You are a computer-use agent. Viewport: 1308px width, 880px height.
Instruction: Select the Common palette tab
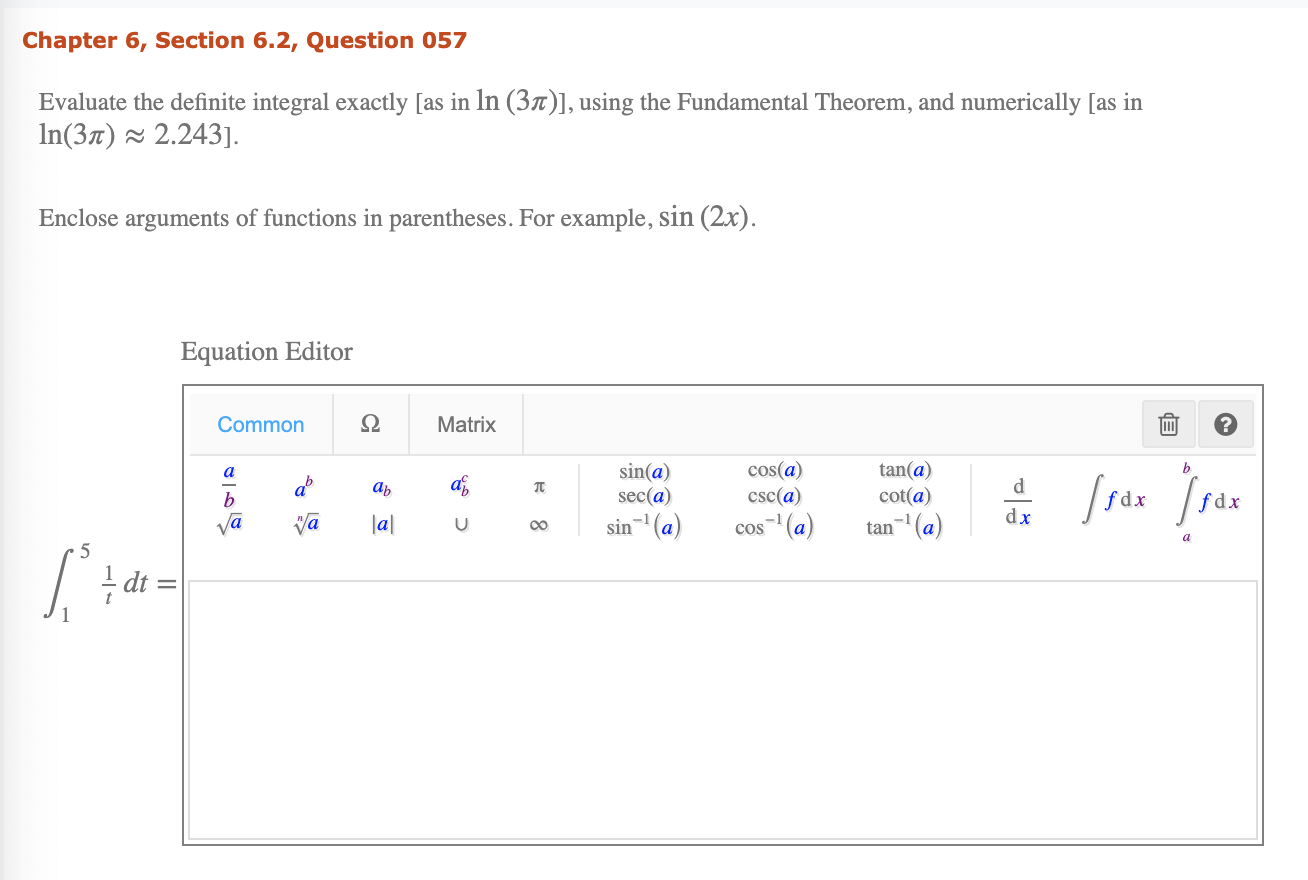pos(260,424)
